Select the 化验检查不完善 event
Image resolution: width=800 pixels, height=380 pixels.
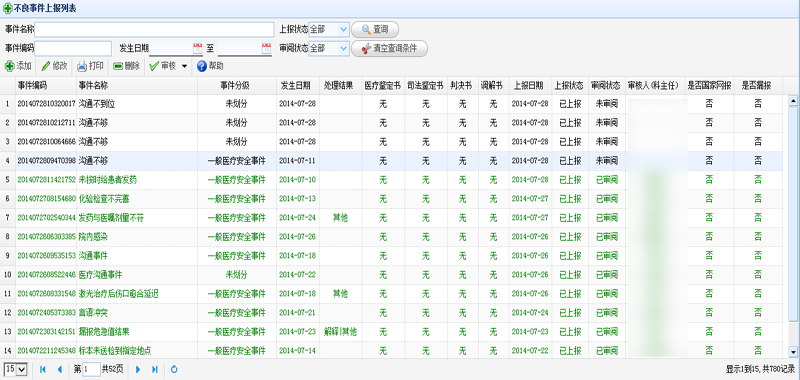coord(104,198)
